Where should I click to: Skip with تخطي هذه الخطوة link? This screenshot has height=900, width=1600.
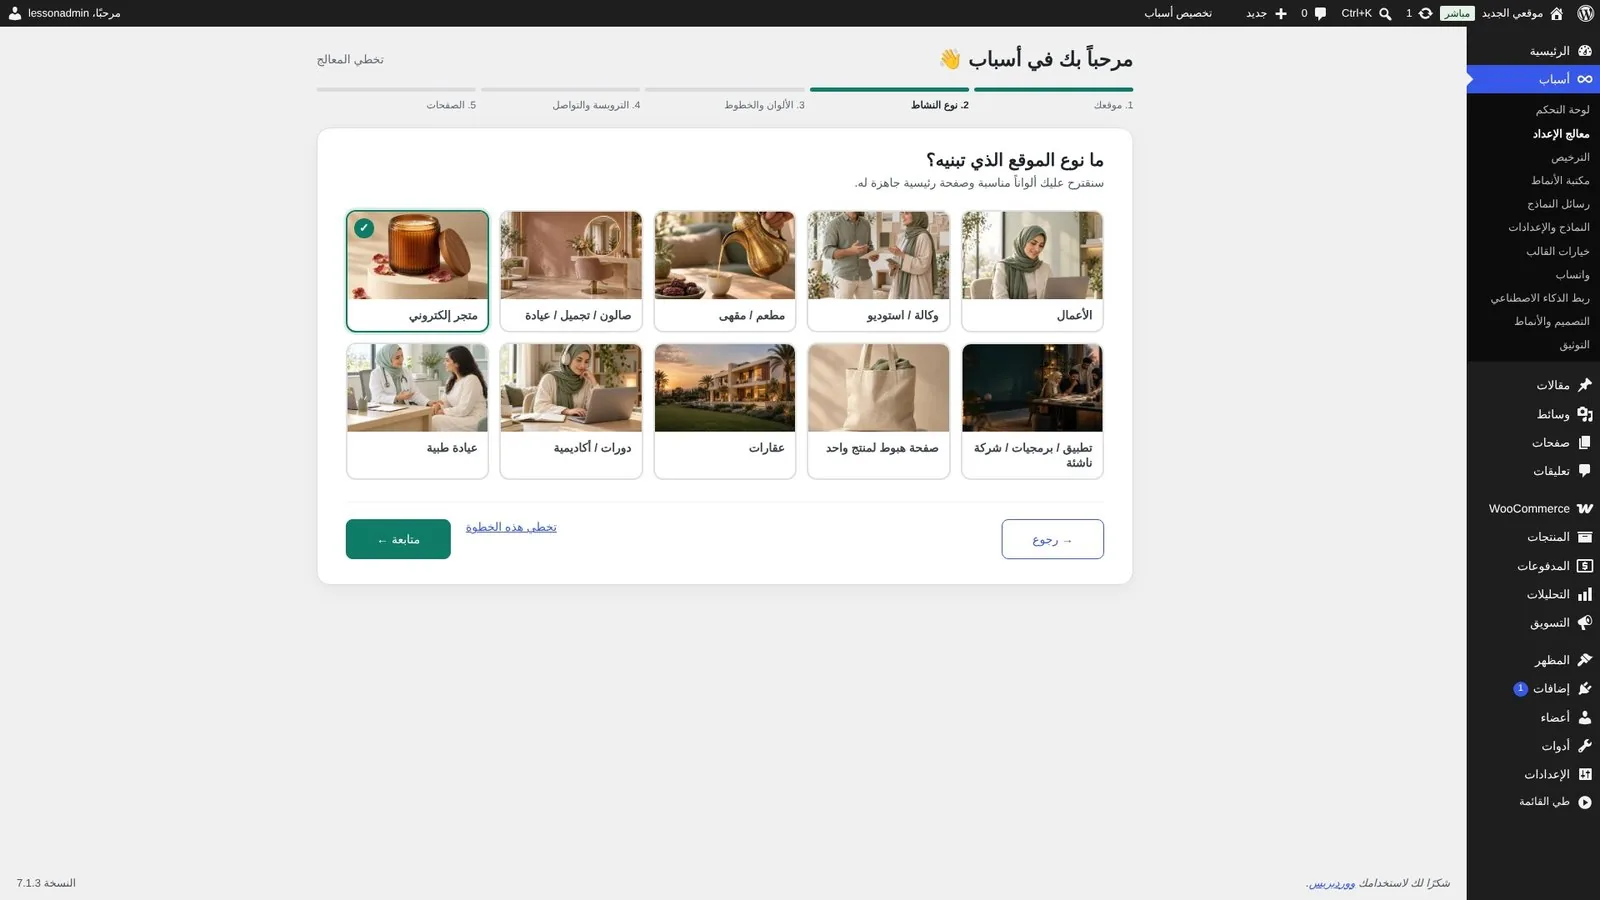click(x=511, y=527)
